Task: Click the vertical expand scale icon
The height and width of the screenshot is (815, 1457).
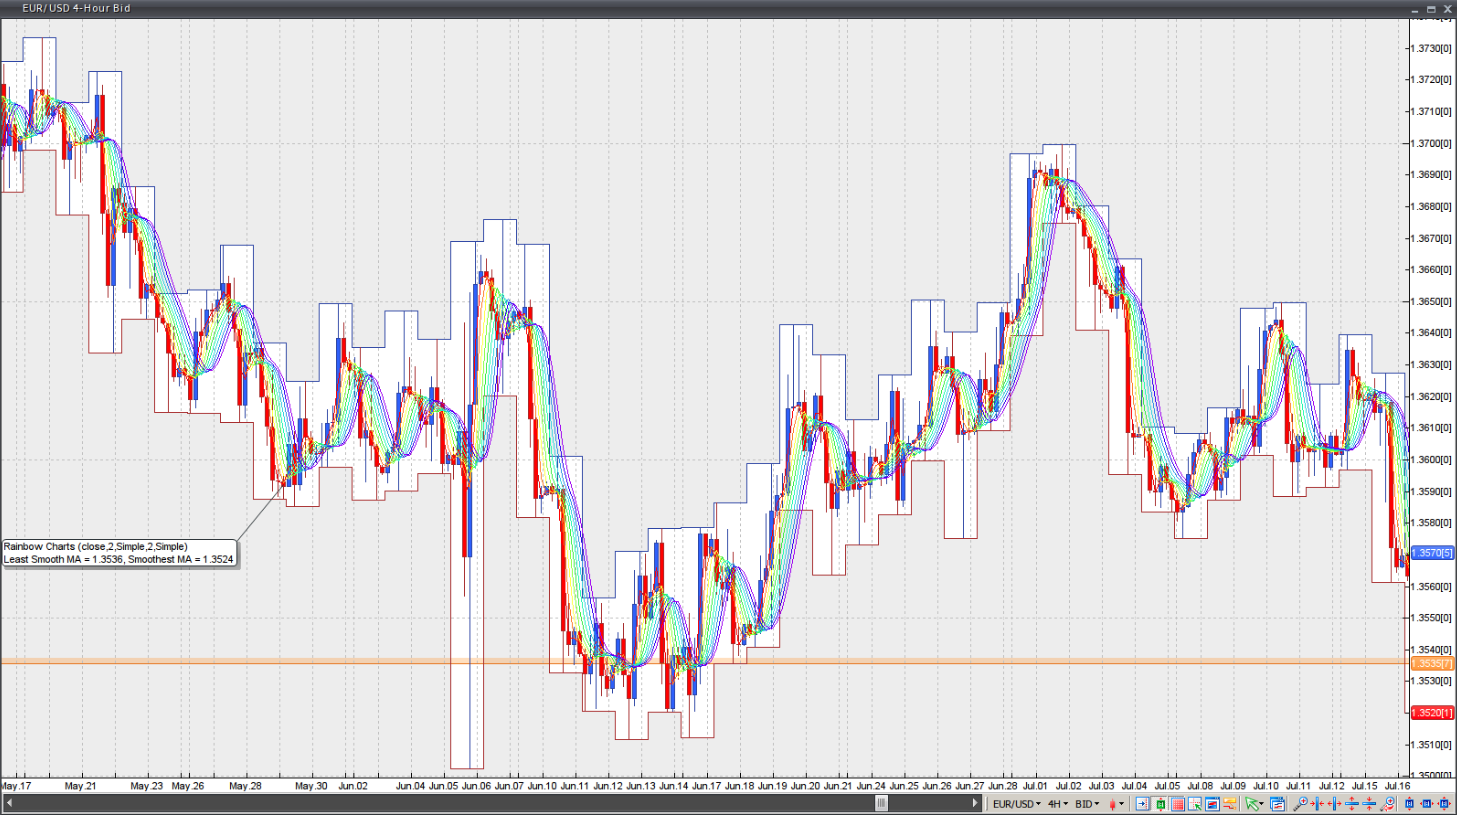Action: pos(1350,802)
